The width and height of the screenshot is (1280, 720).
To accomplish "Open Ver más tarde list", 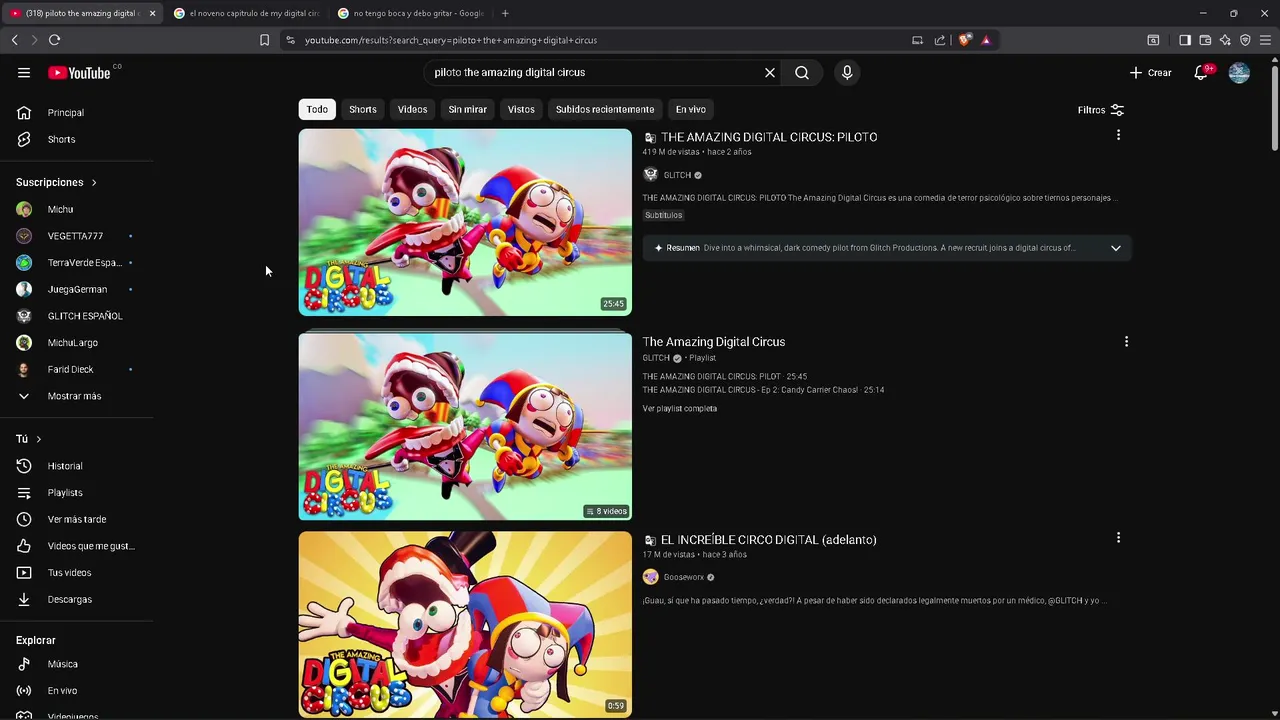I will tap(78, 519).
